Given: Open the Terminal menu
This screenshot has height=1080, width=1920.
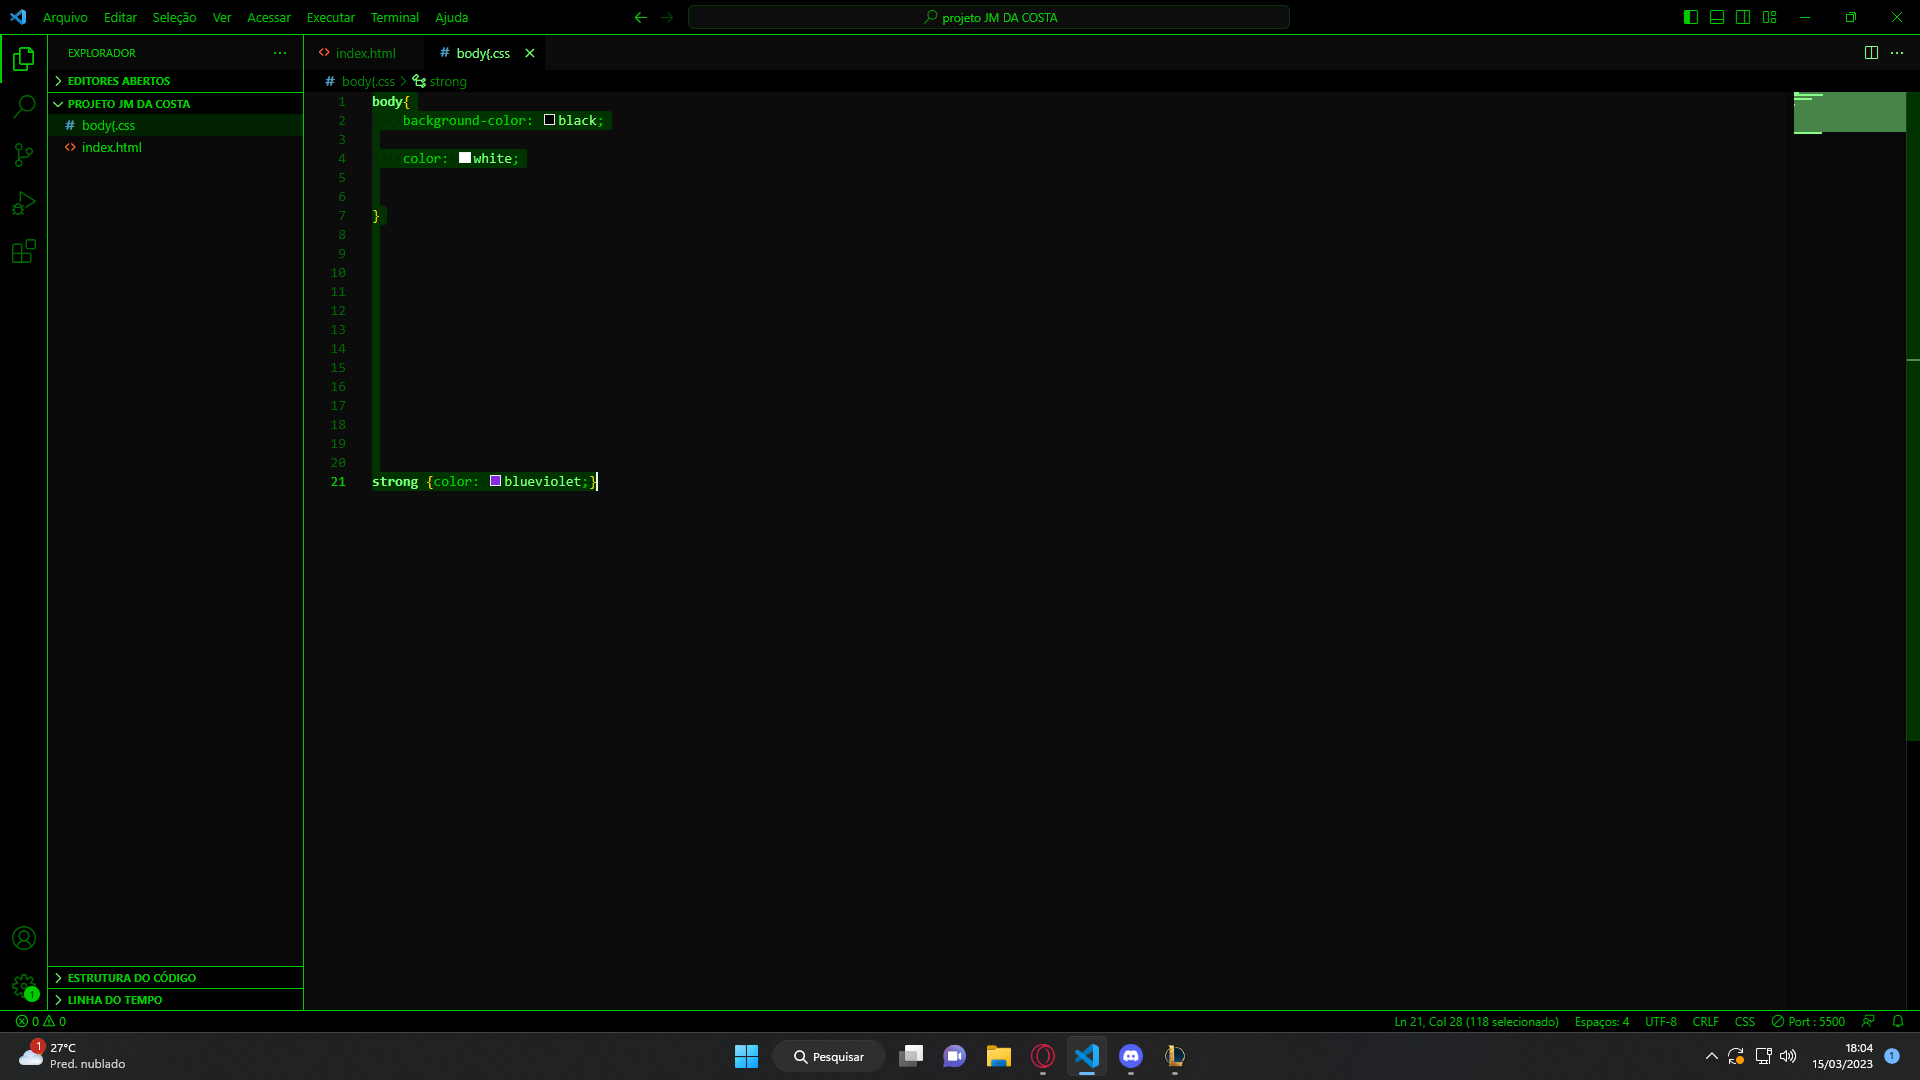Looking at the screenshot, I should pyautogui.click(x=395, y=17).
